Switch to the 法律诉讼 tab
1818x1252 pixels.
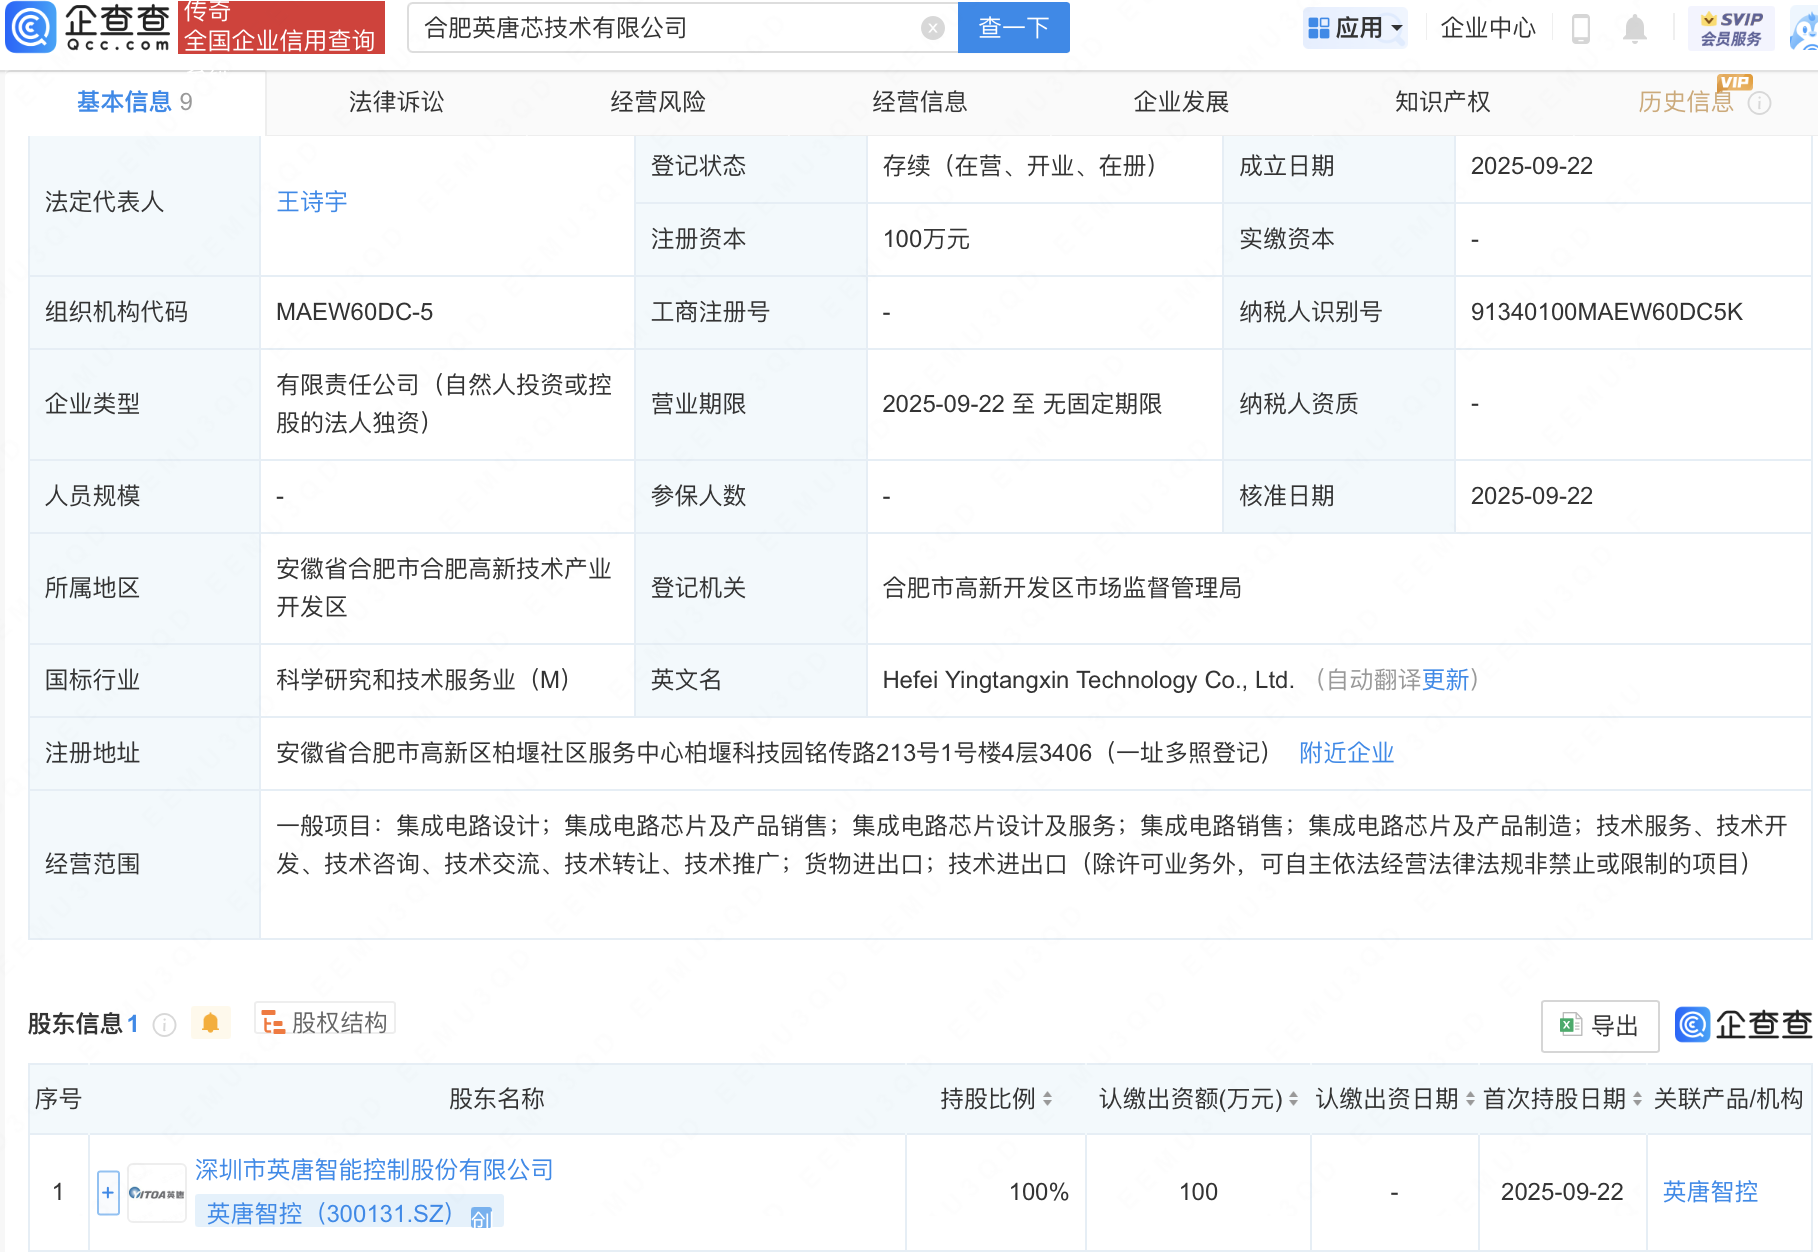coord(396,102)
